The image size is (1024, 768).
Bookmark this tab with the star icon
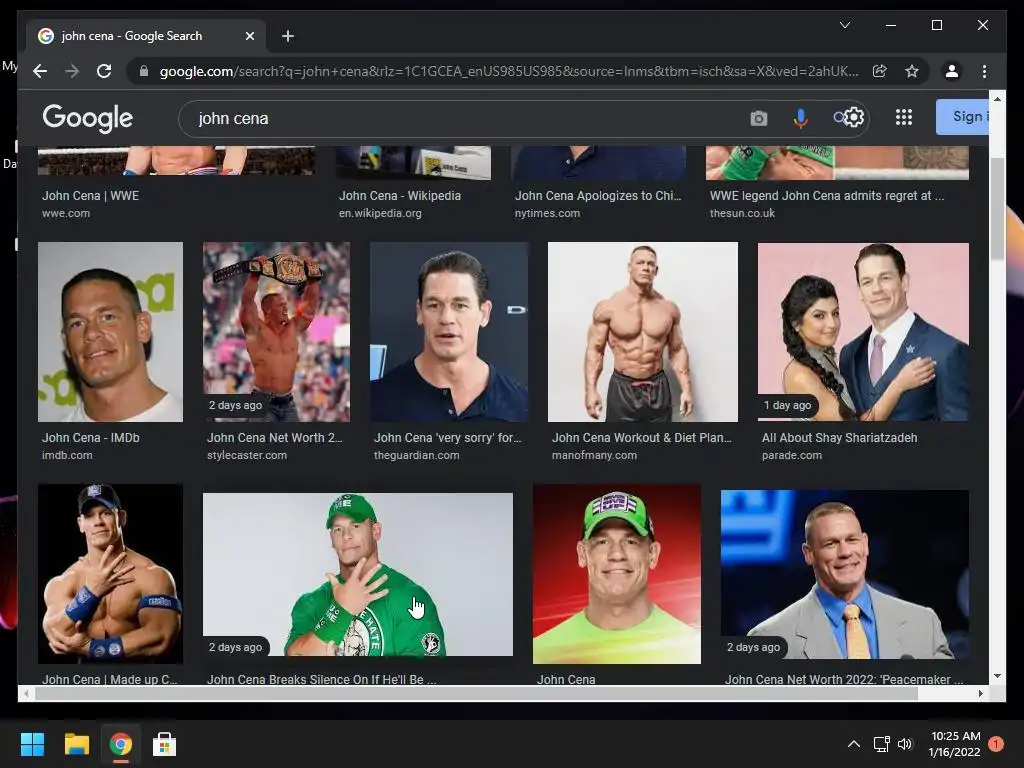[912, 71]
